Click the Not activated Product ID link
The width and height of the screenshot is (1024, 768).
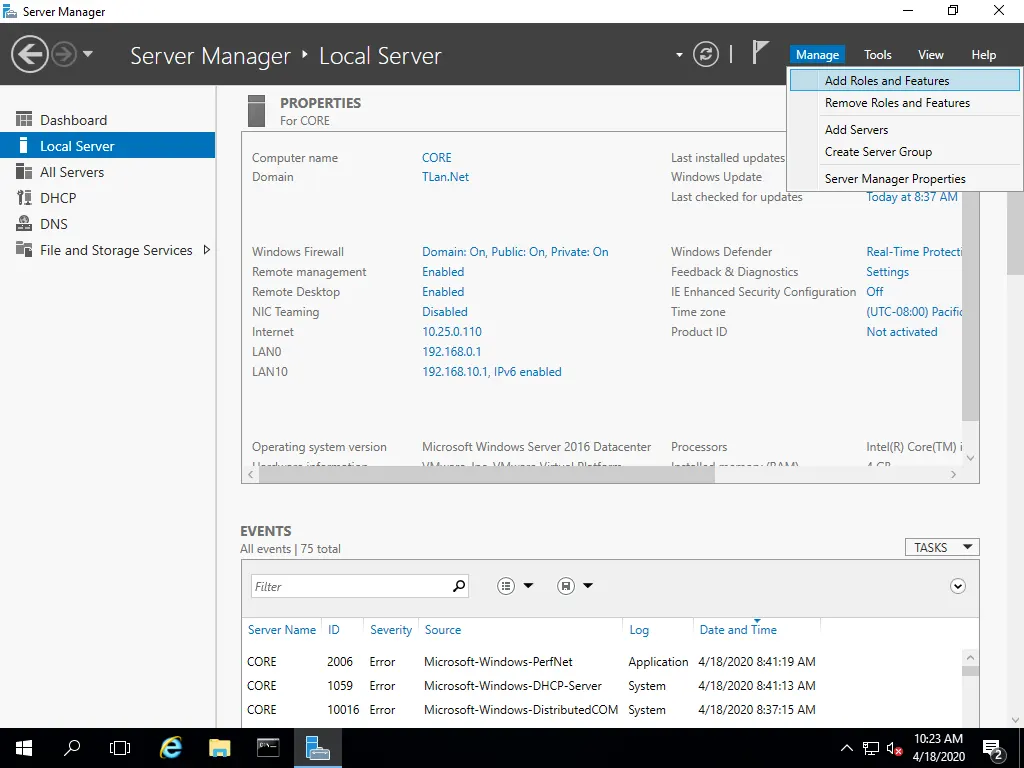coord(902,331)
